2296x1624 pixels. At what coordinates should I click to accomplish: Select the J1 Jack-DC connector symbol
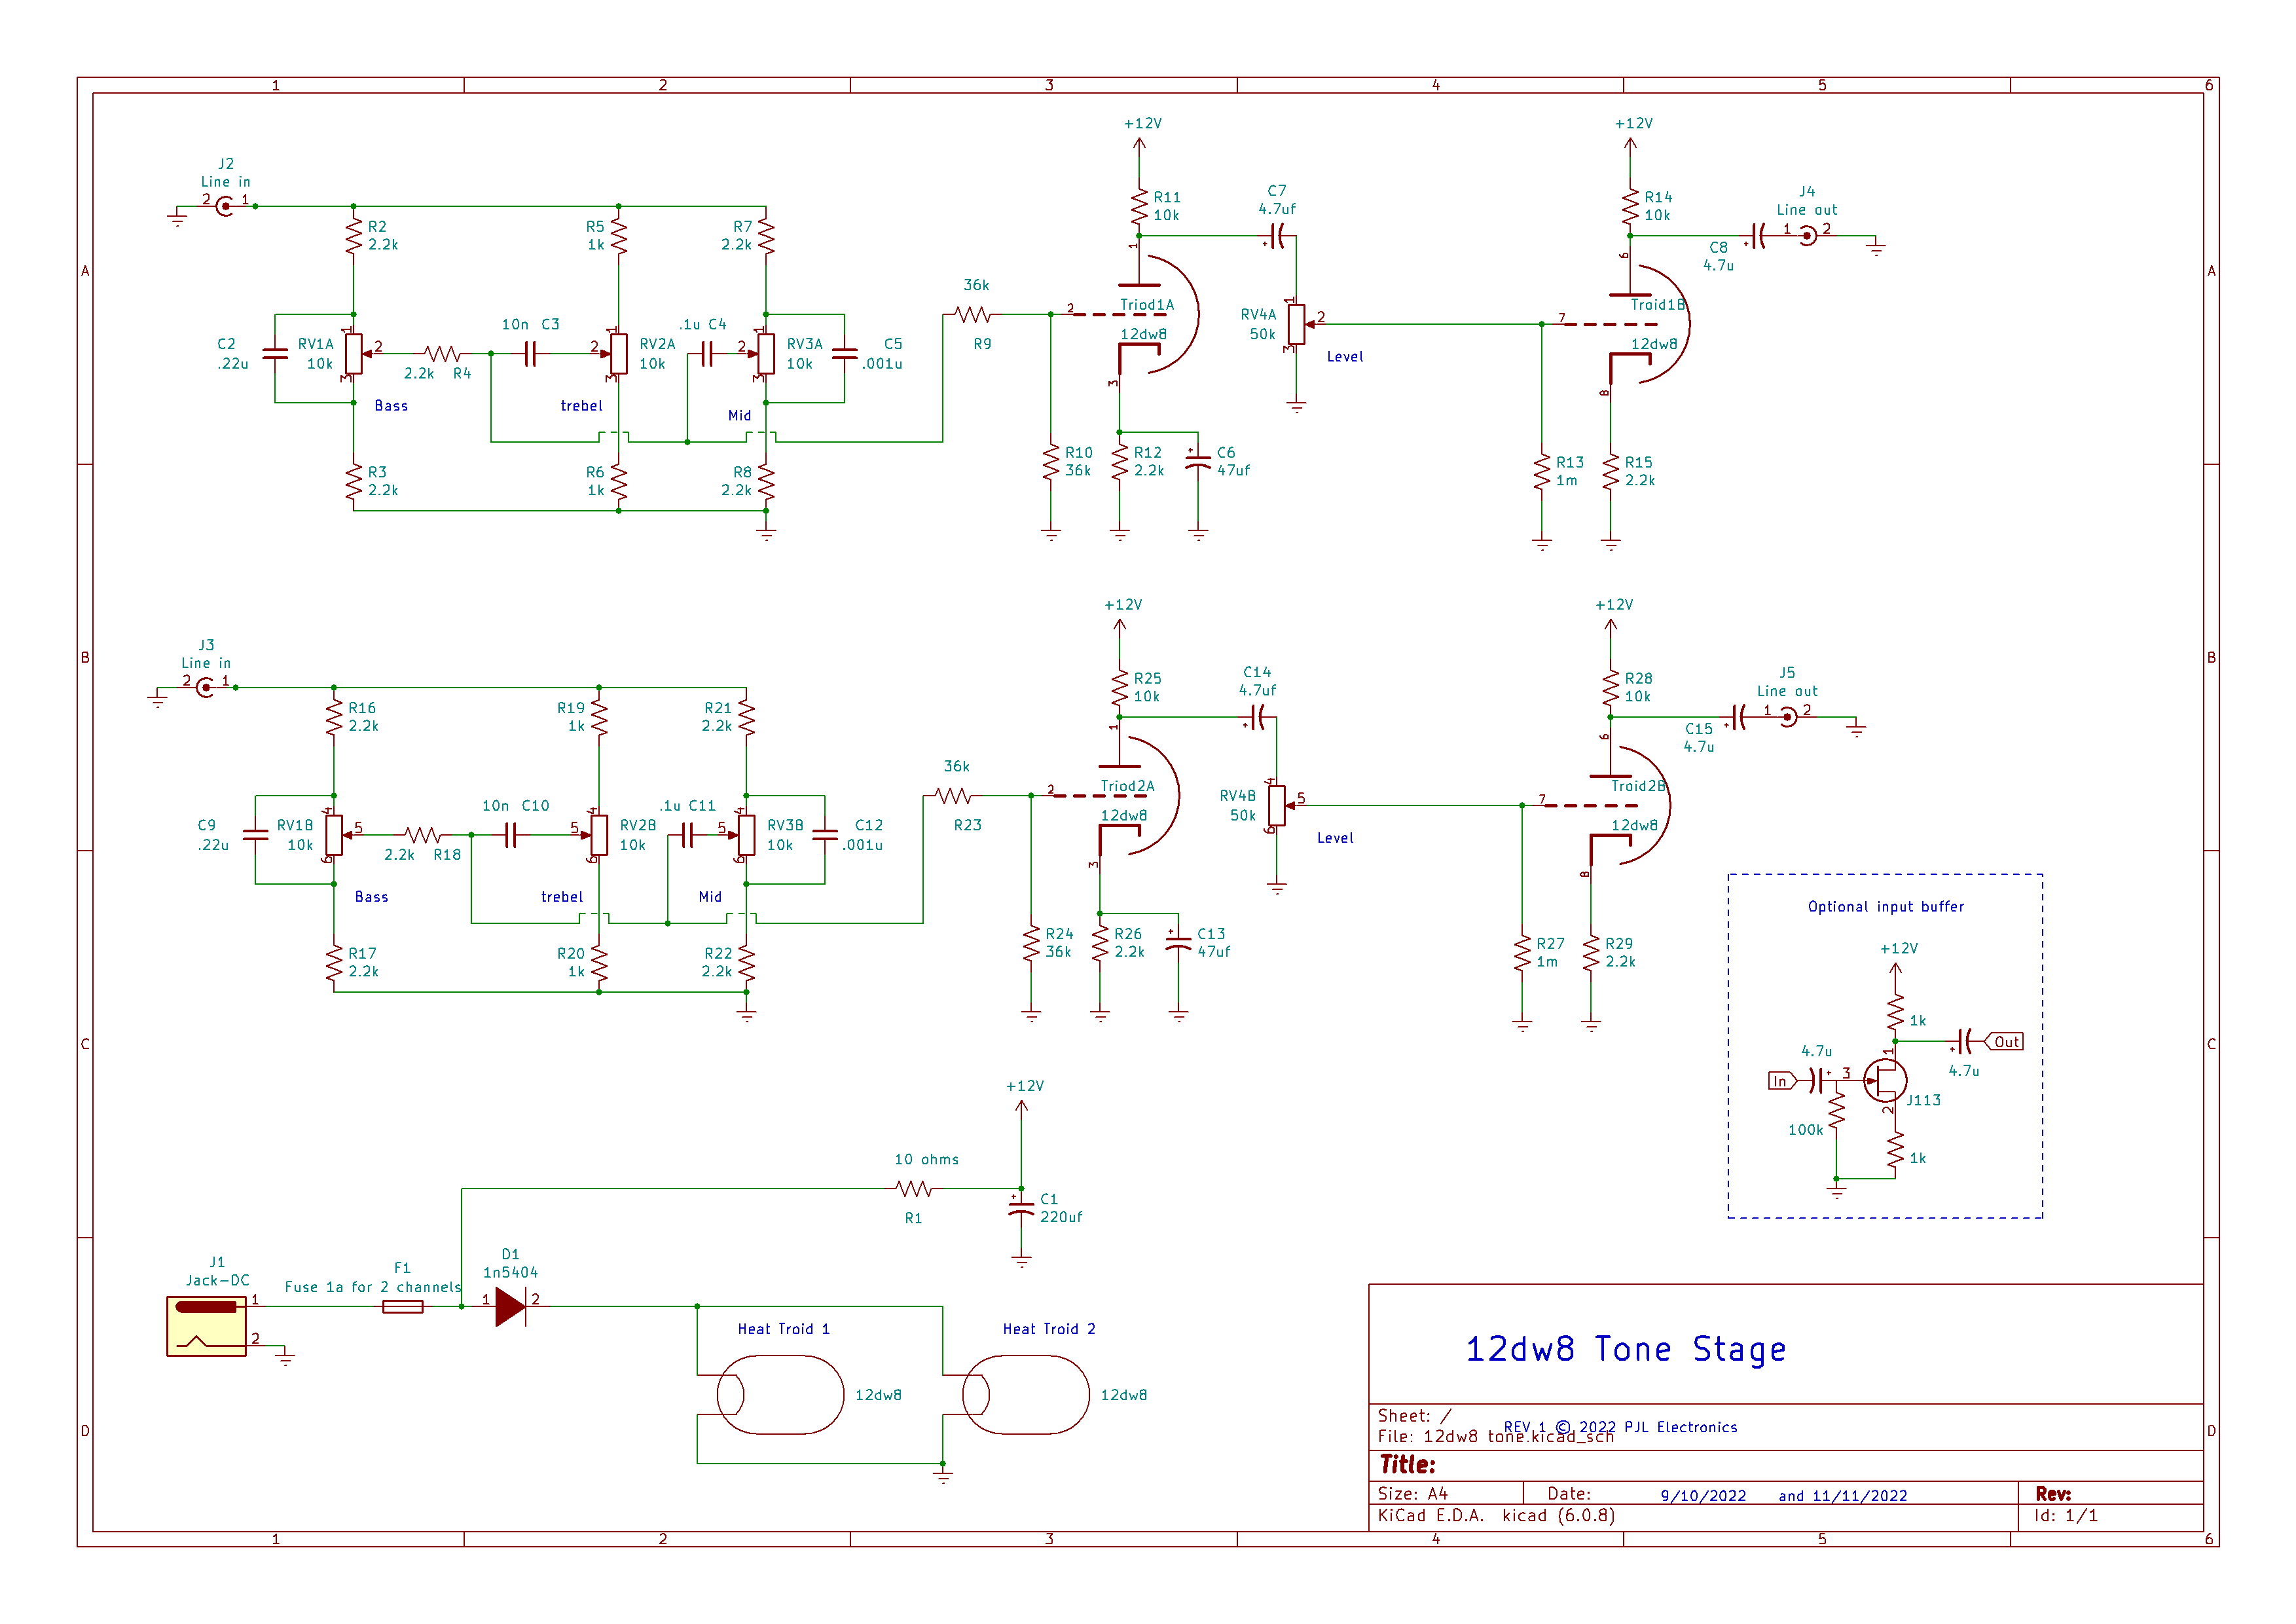pyautogui.click(x=206, y=1325)
